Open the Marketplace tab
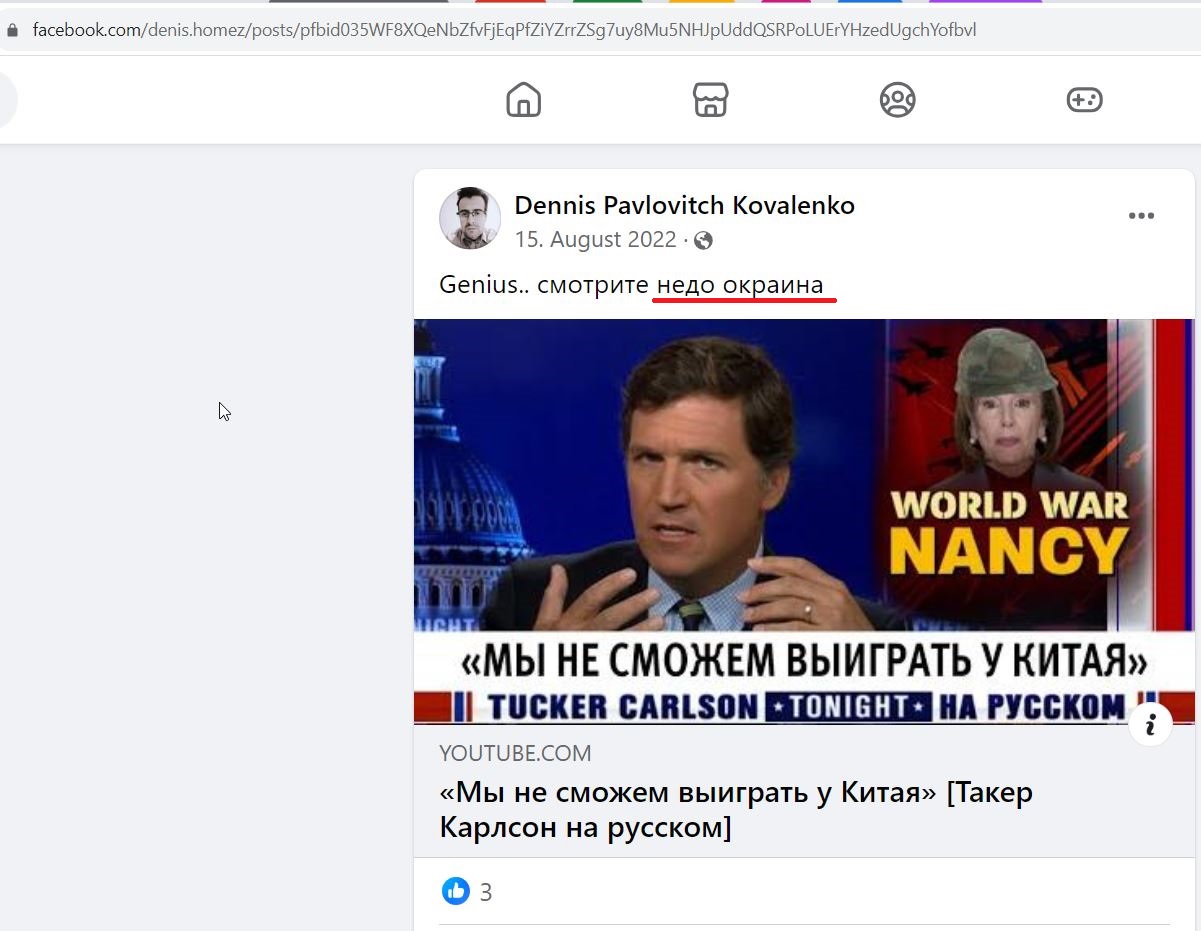The image size is (1201, 931). 710,100
